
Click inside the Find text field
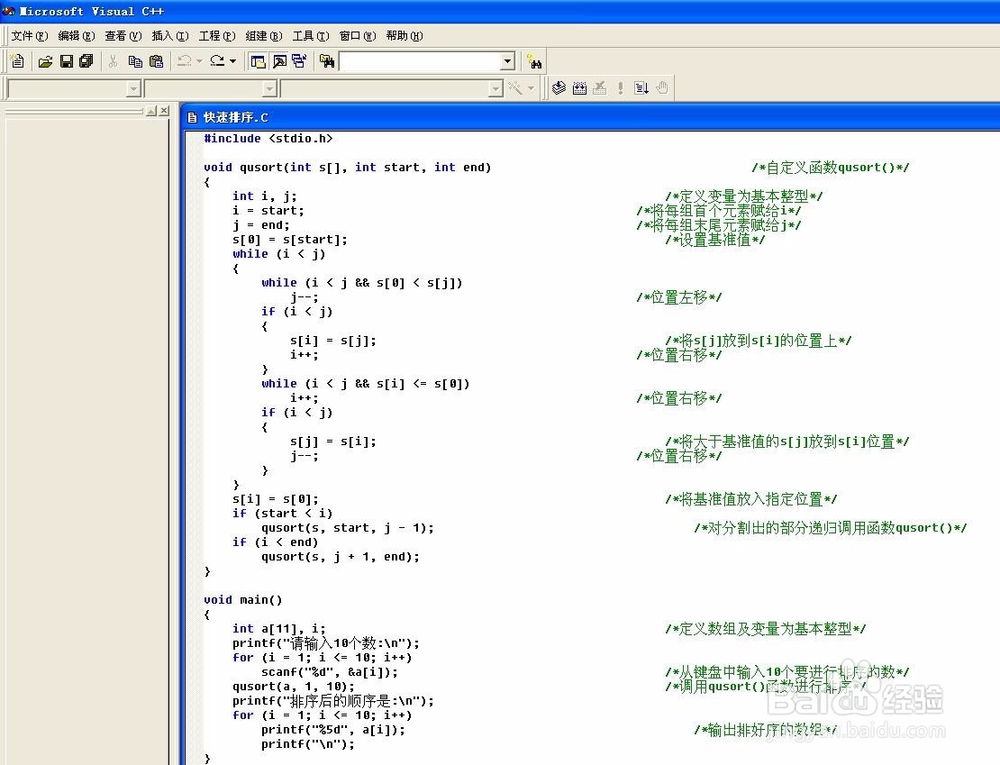tap(420, 62)
